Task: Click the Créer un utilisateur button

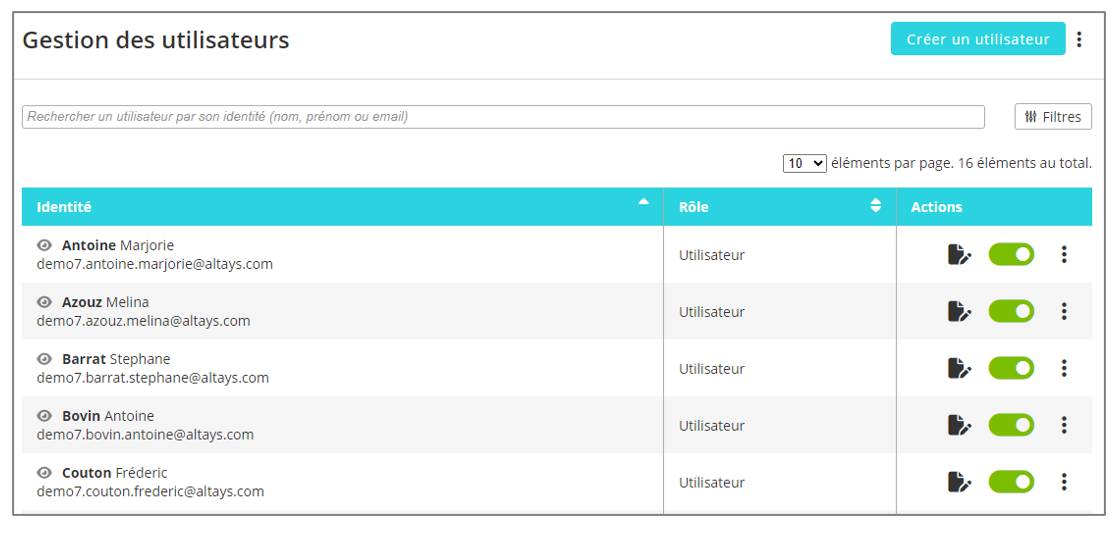Action: click(977, 39)
